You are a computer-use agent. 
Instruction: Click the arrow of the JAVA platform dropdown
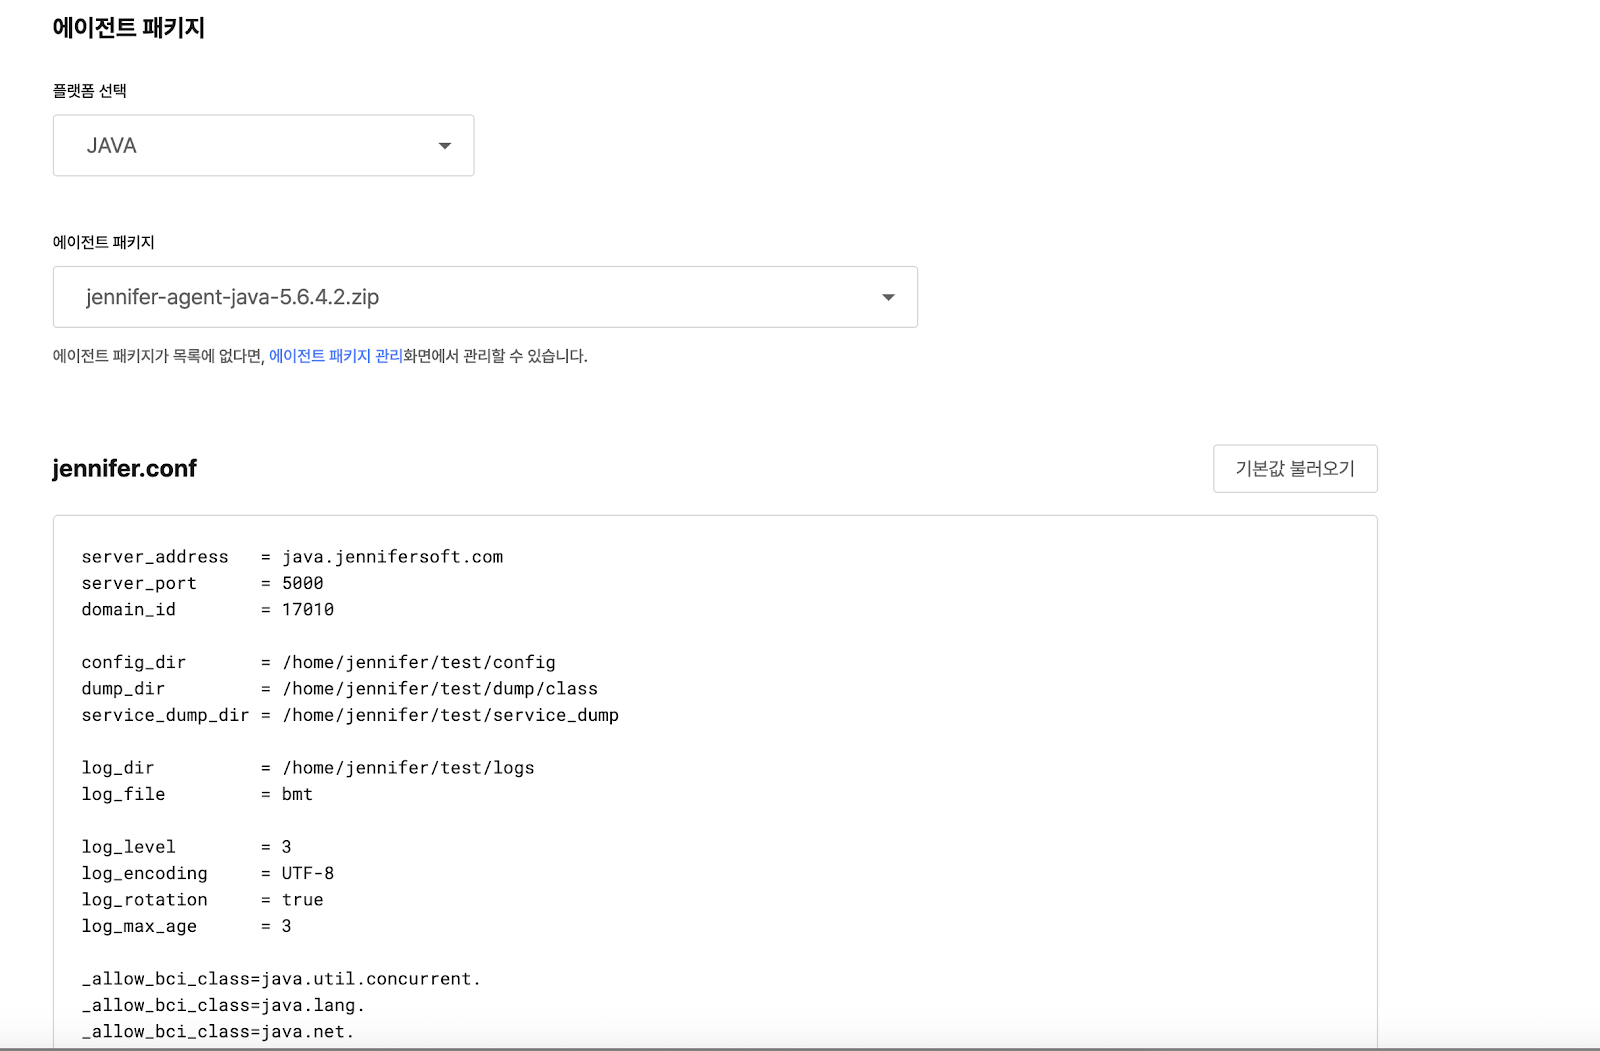coord(445,146)
